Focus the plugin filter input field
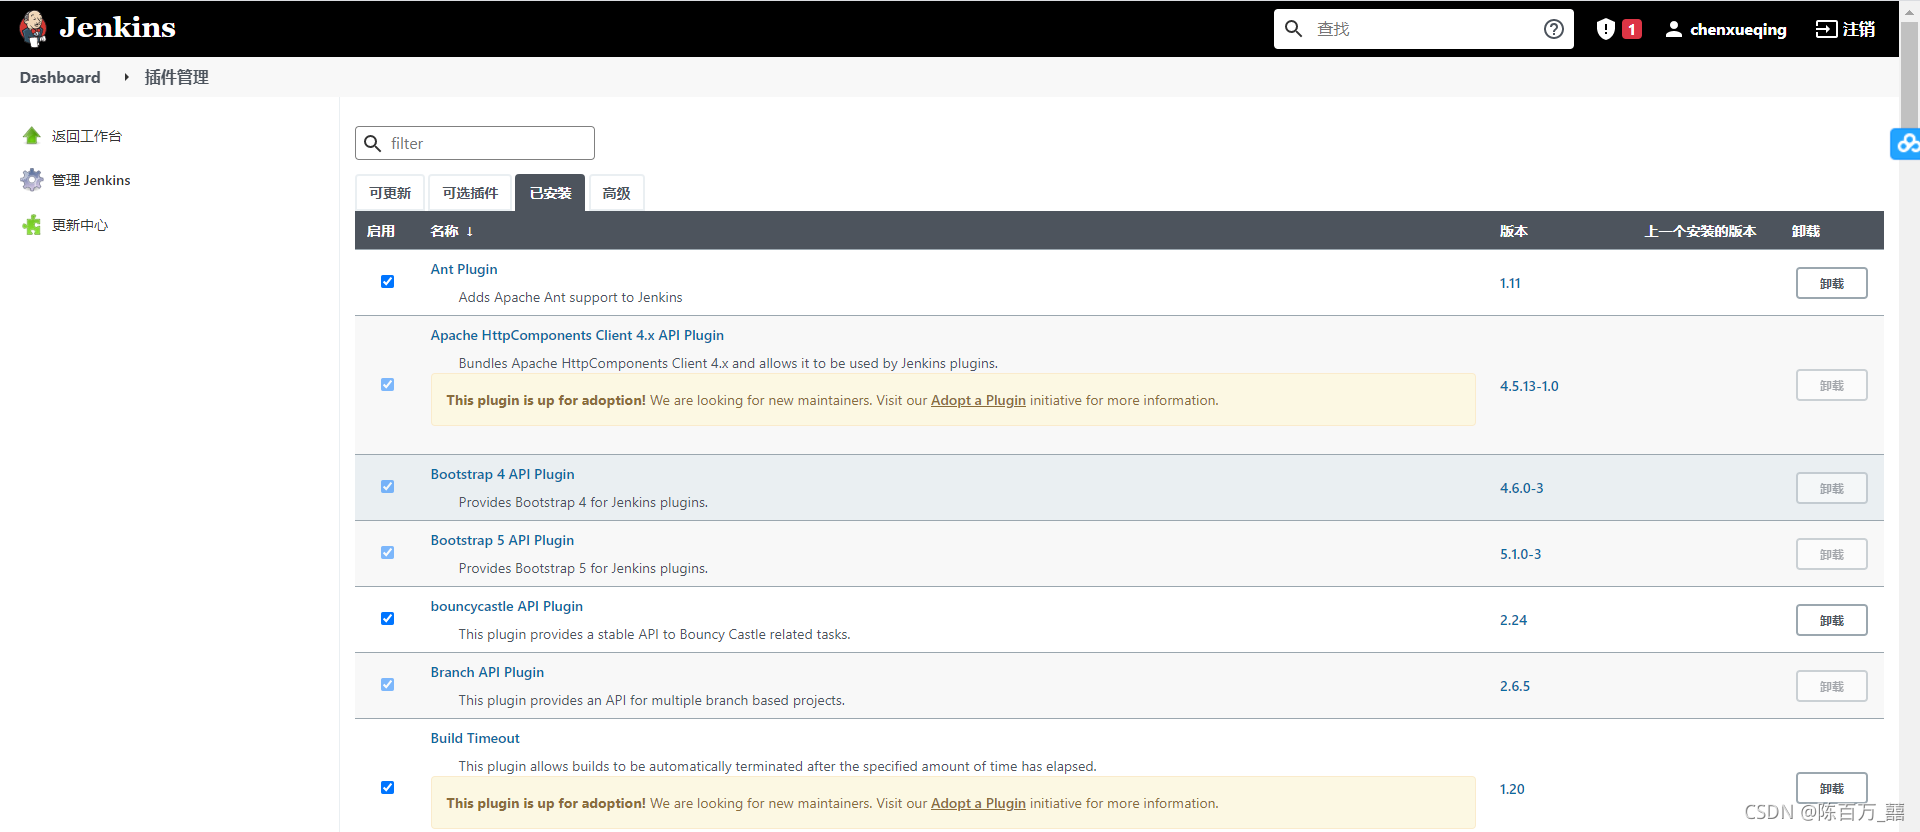This screenshot has width=1920, height=832. point(475,143)
